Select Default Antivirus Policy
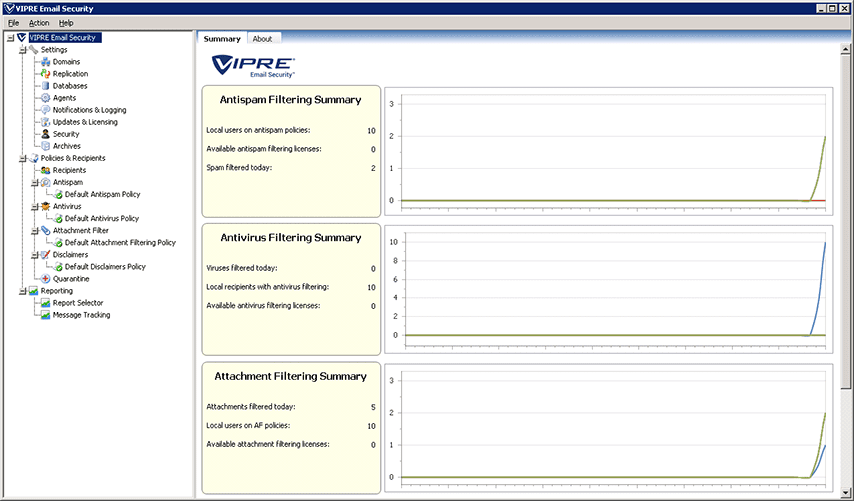The width and height of the screenshot is (854, 501). click(101, 218)
